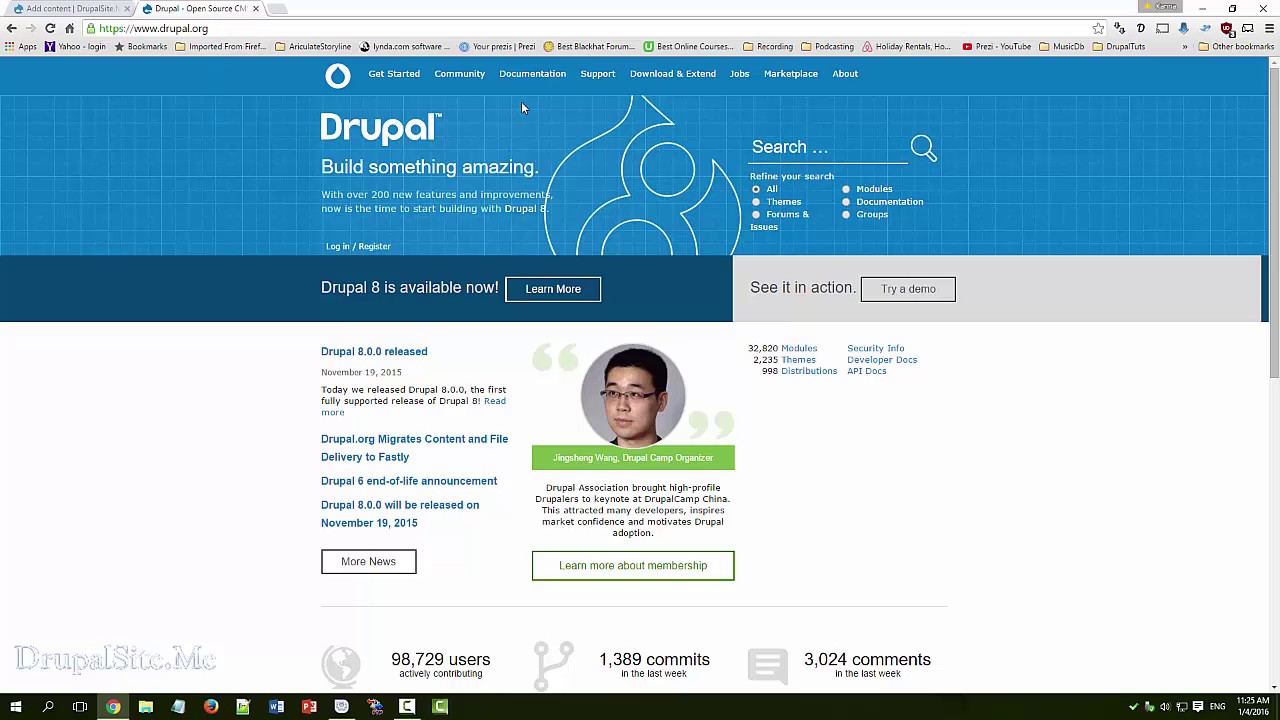Open the 'API Docs' link
Screen dimensions: 1280x720
pyautogui.click(x=867, y=371)
